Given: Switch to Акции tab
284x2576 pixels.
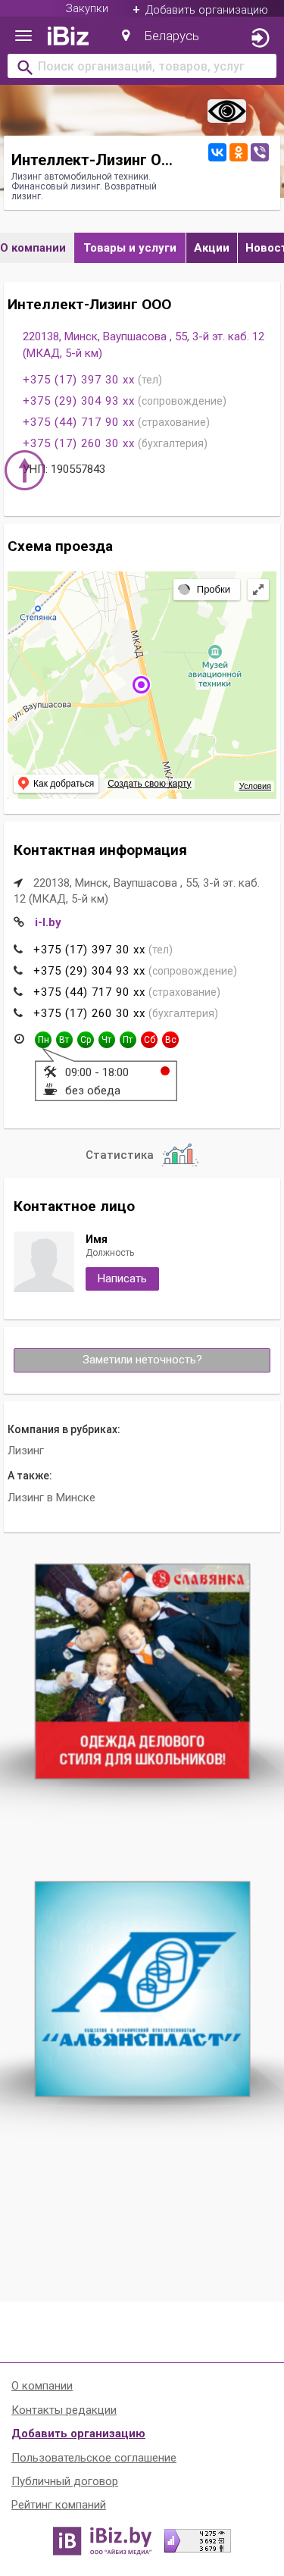Looking at the screenshot, I should (x=211, y=248).
